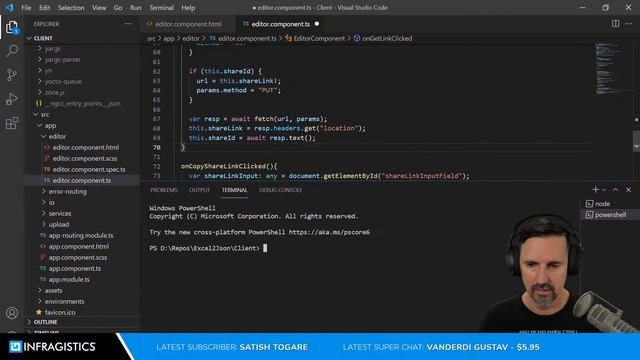The width and height of the screenshot is (640, 360).
Task: Open the Search view in activity bar
Action: pyautogui.click(x=12, y=51)
